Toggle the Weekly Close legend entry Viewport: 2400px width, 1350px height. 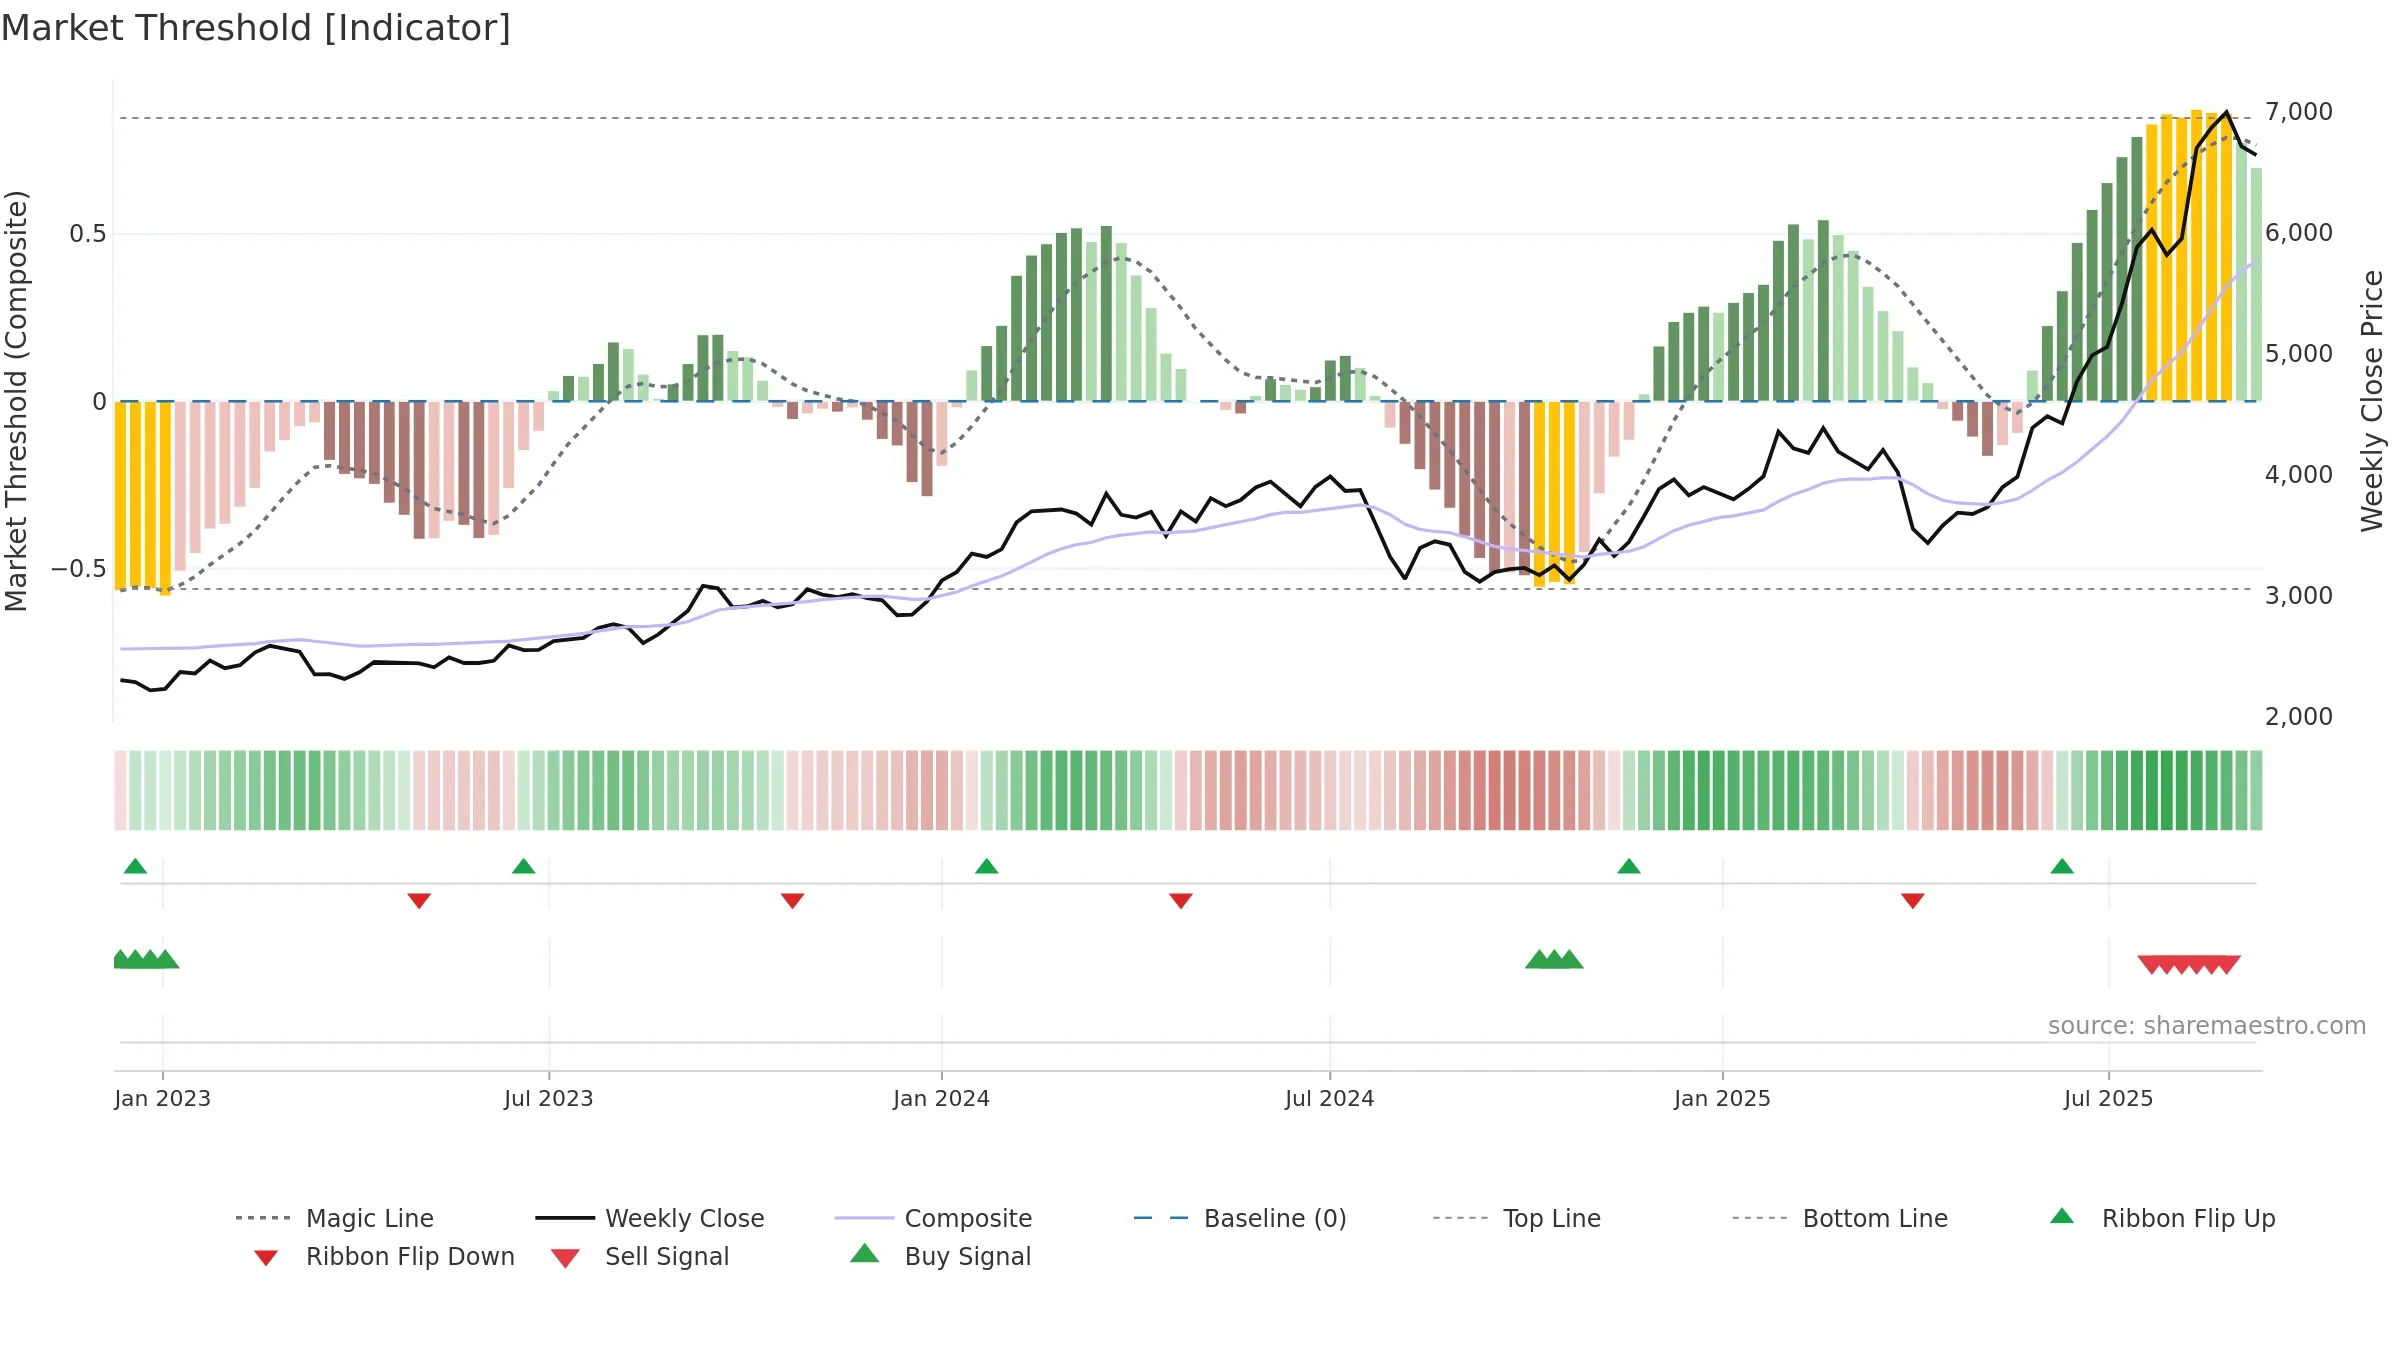[649, 1218]
